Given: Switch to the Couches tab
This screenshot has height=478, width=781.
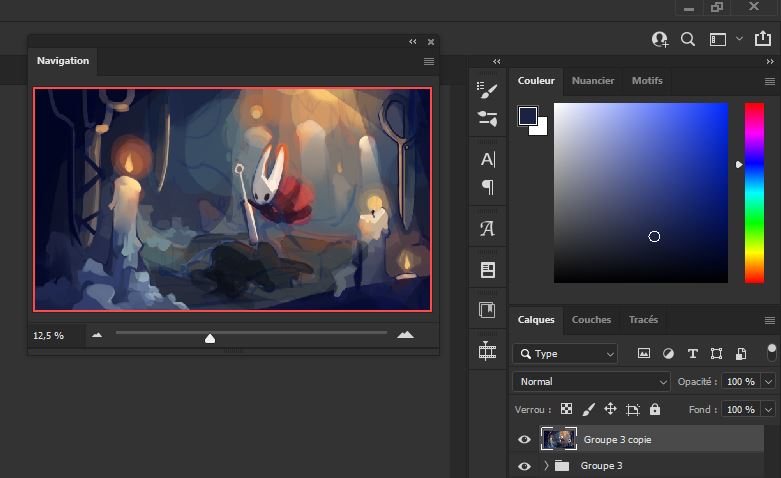Looking at the screenshot, I should point(591,320).
